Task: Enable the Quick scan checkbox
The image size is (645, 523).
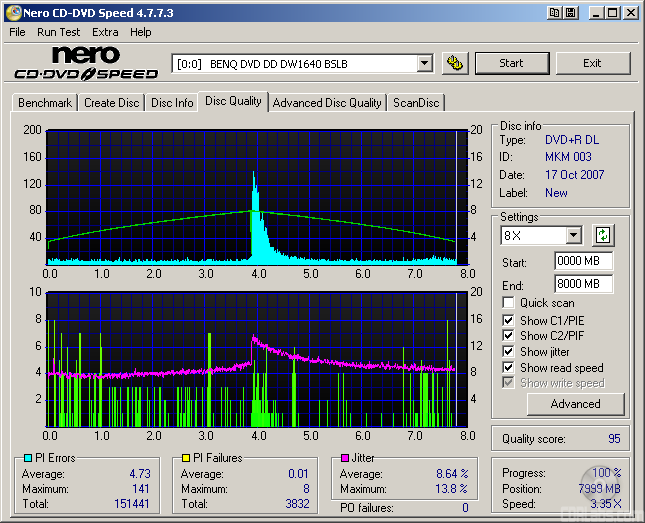Action: pyautogui.click(x=509, y=303)
